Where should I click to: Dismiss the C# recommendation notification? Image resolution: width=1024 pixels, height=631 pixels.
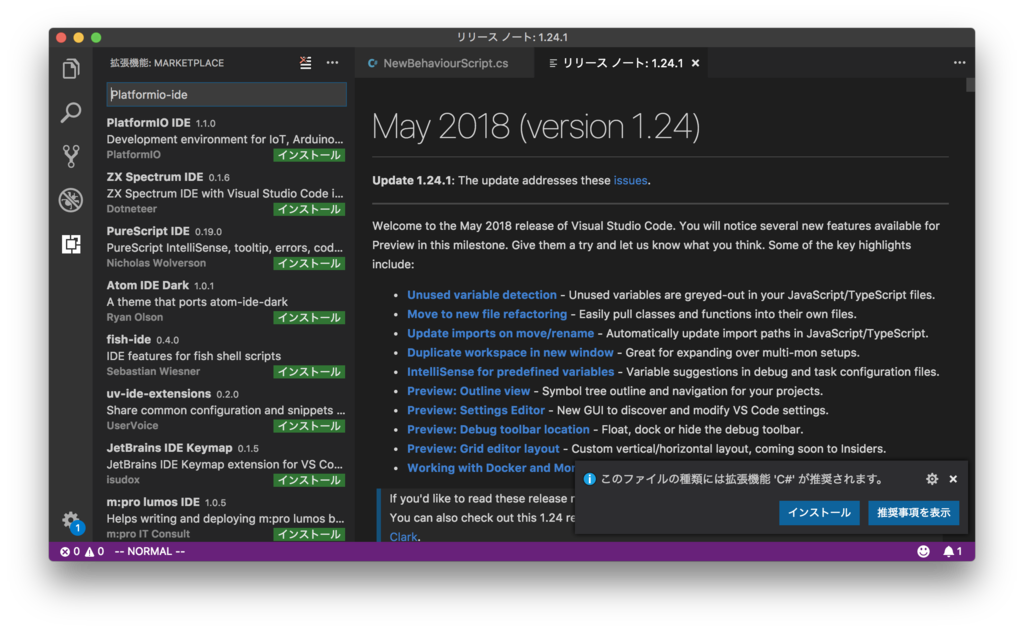(x=953, y=479)
